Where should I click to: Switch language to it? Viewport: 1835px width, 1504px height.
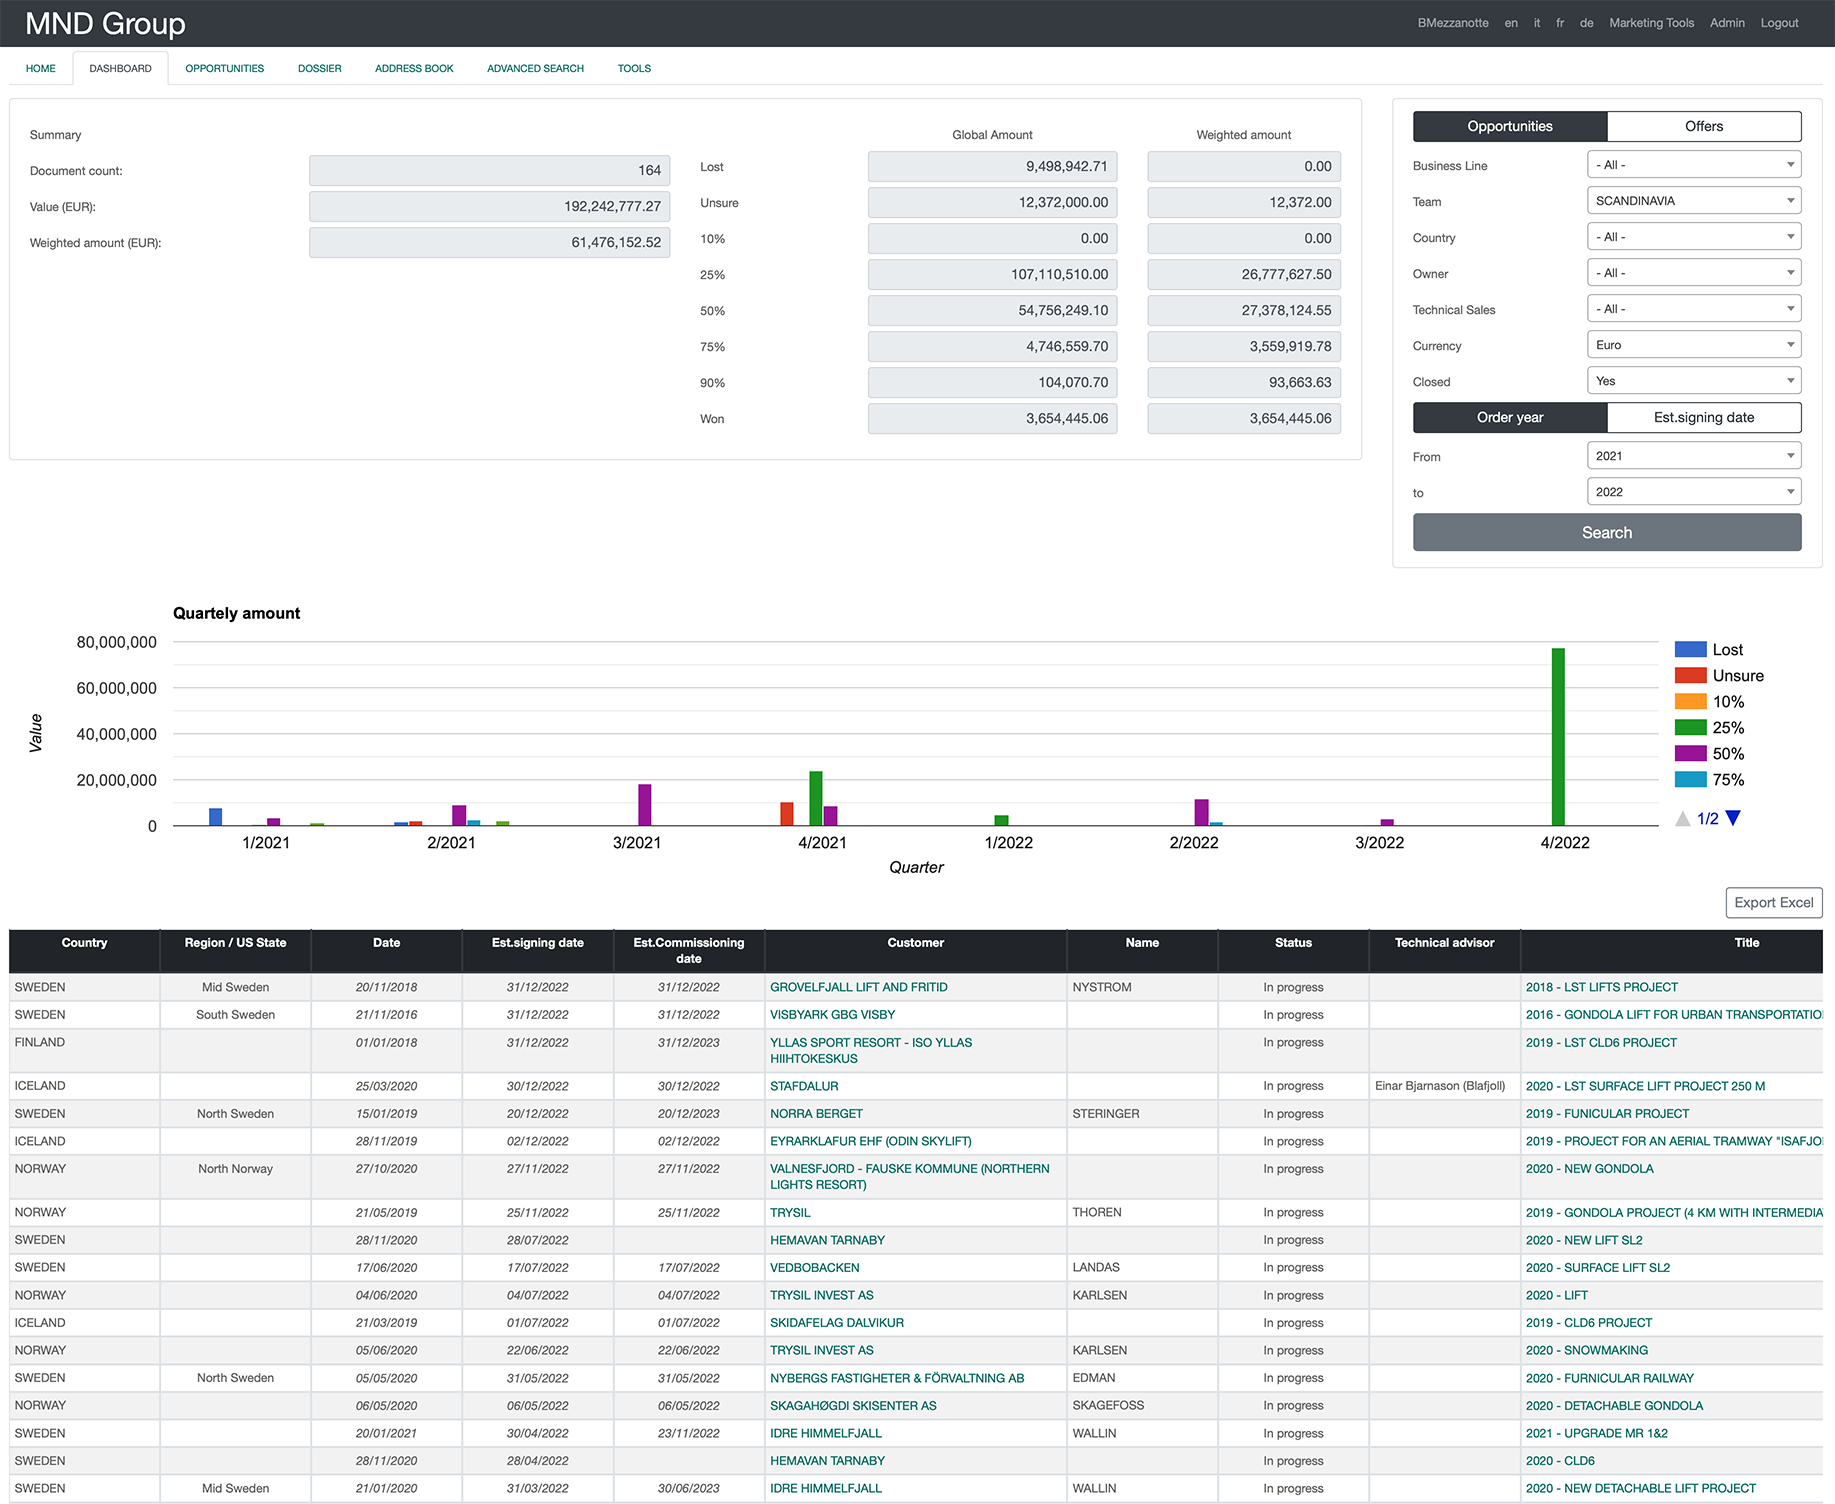(1537, 23)
